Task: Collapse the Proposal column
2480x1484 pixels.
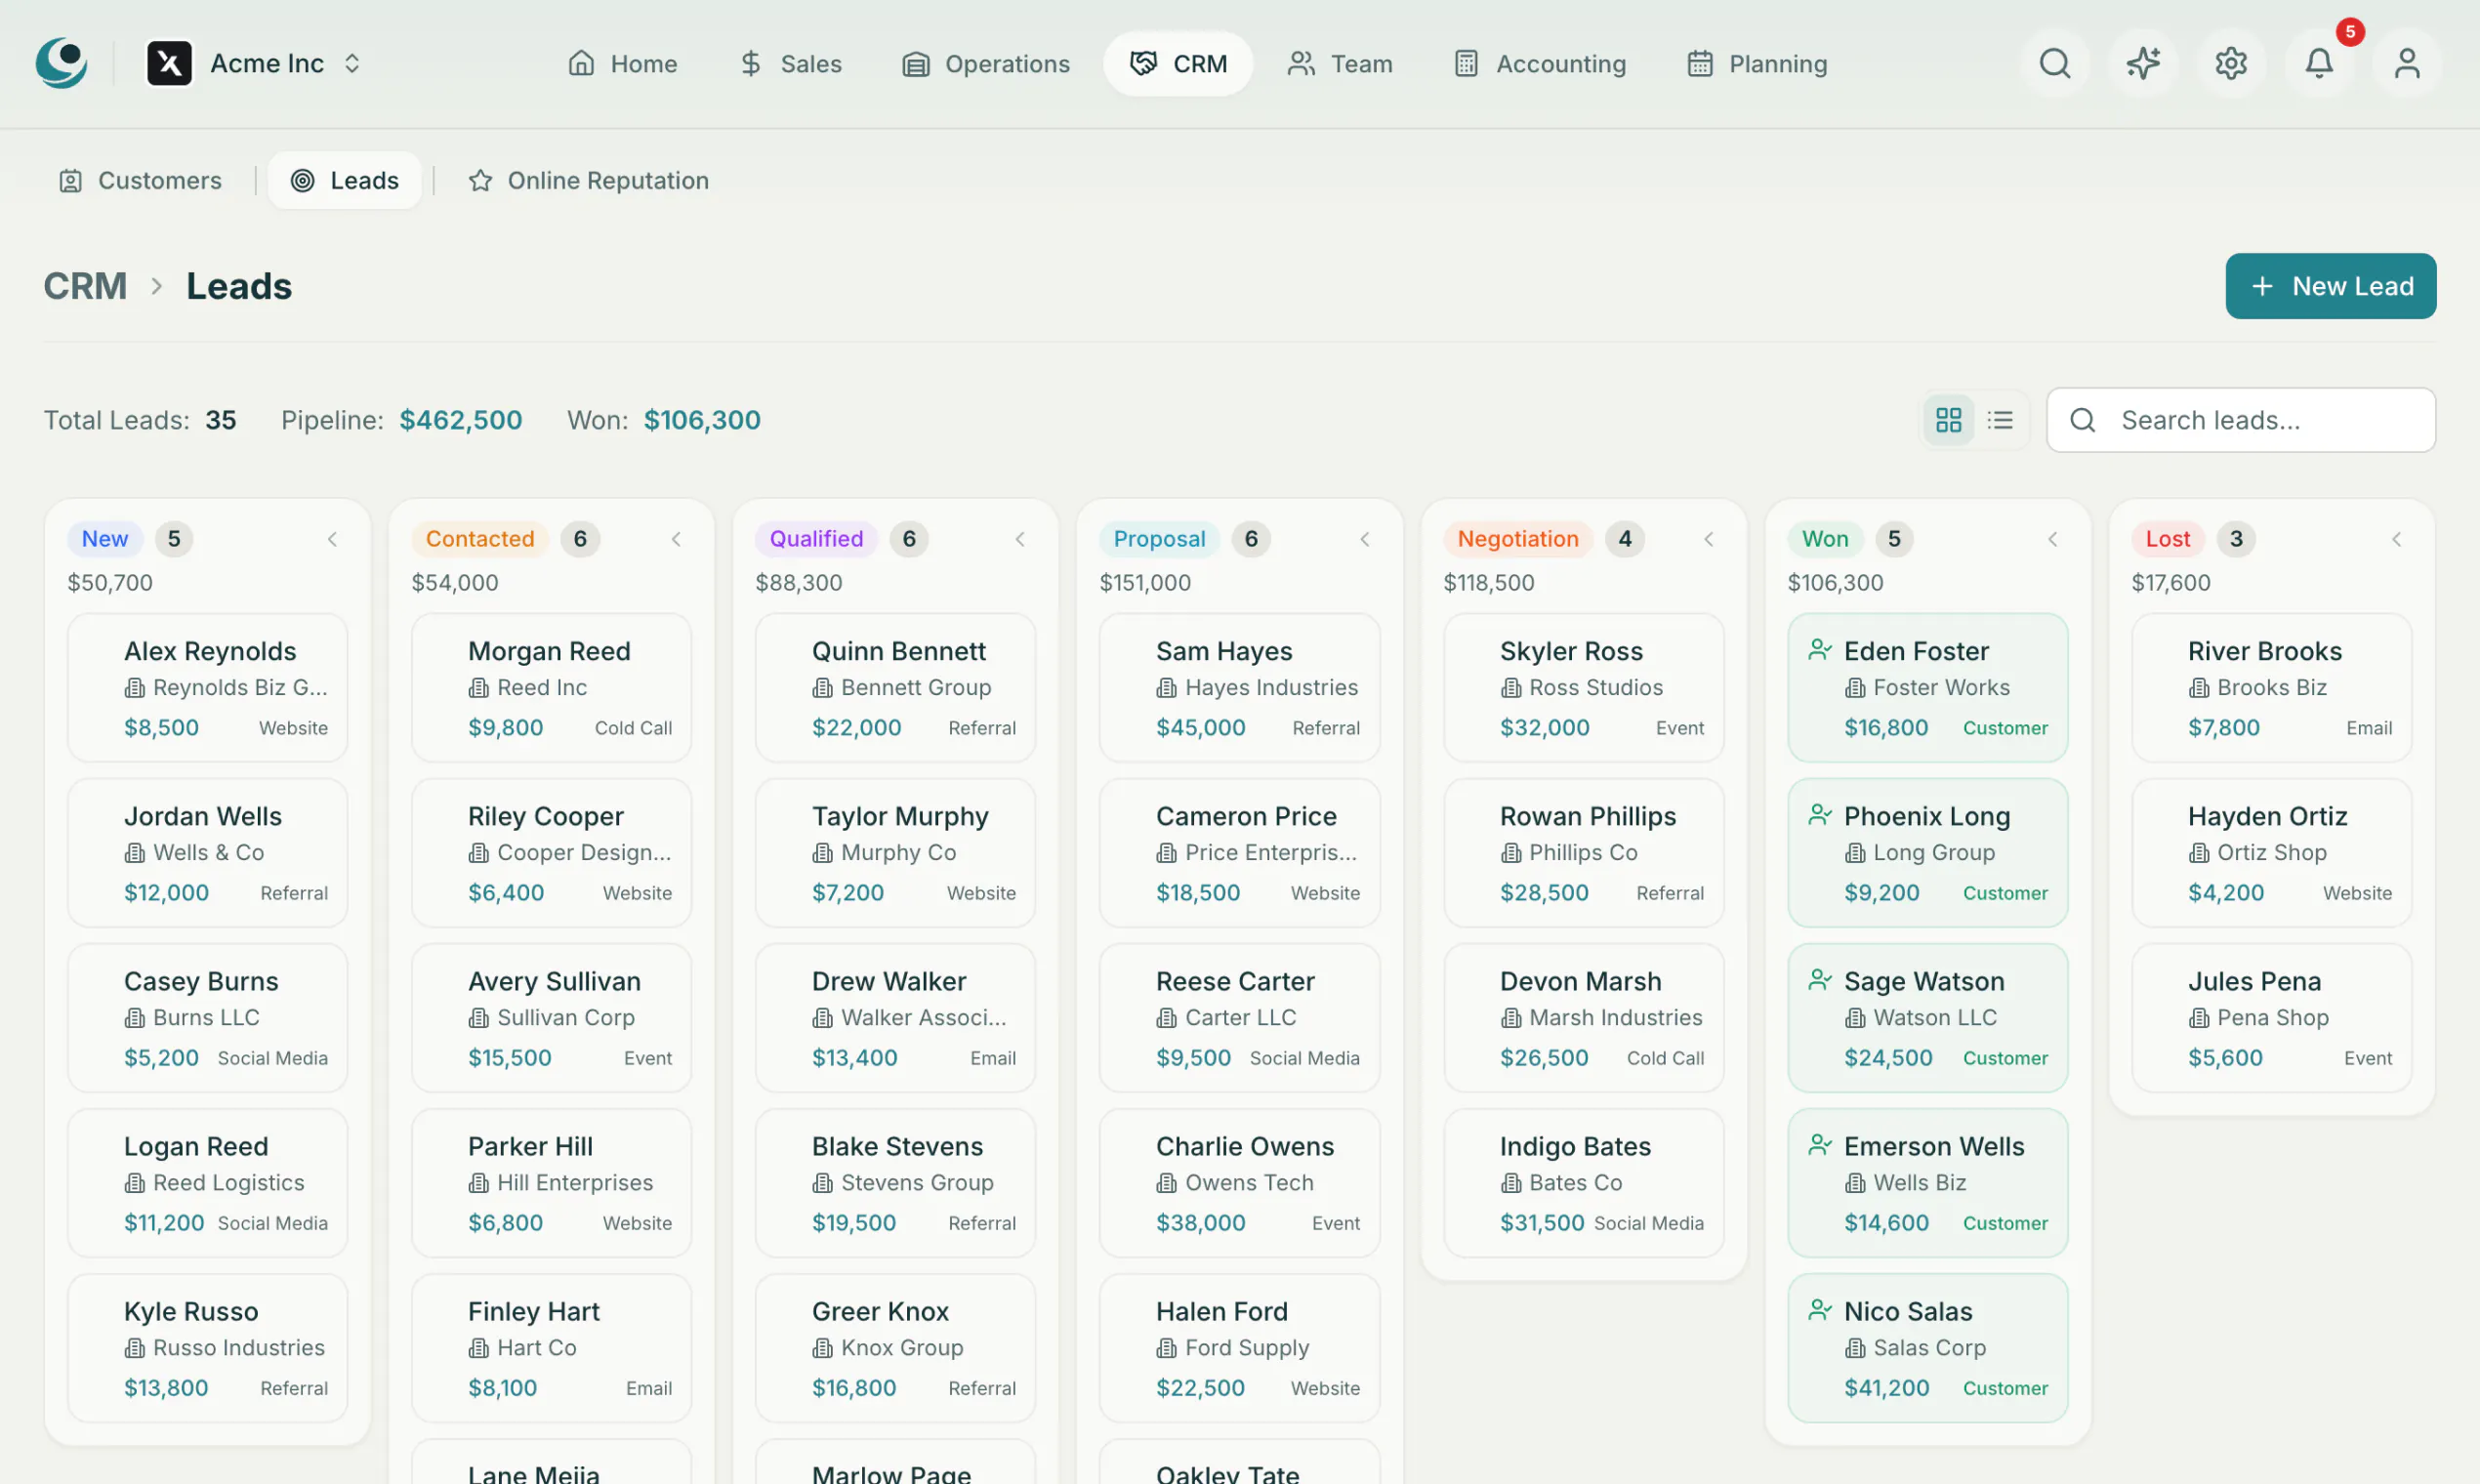Action: tap(1365, 539)
